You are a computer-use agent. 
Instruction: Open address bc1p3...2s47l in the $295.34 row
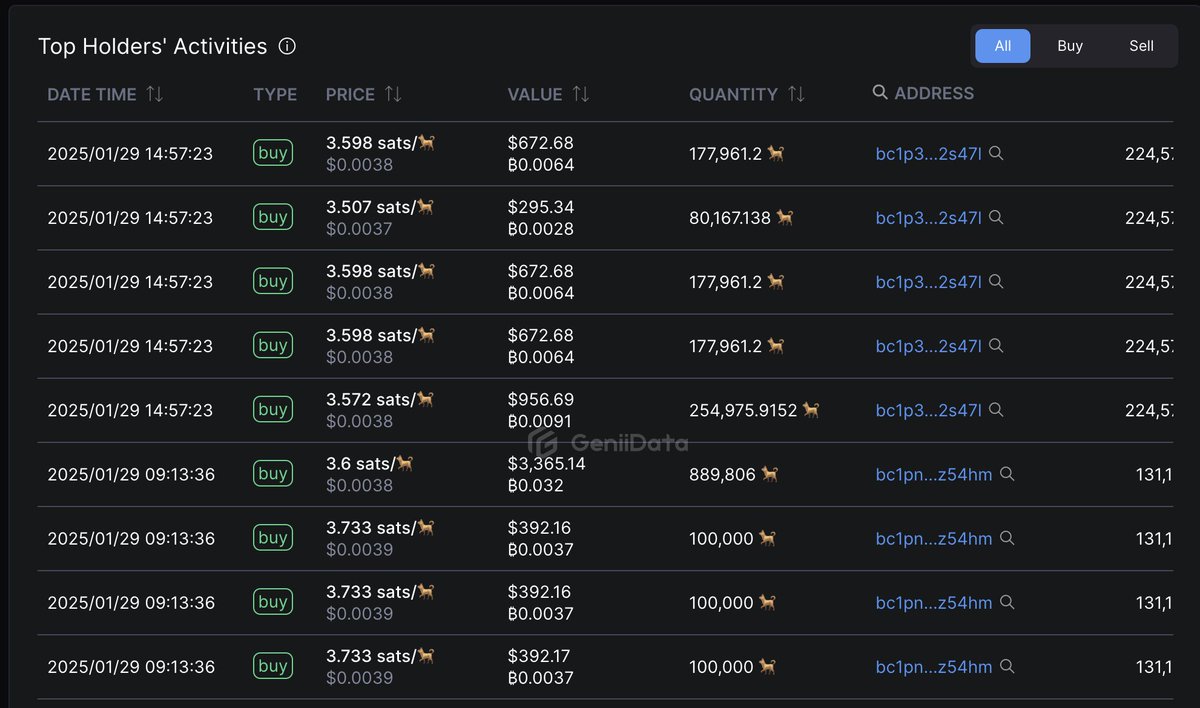[929, 218]
